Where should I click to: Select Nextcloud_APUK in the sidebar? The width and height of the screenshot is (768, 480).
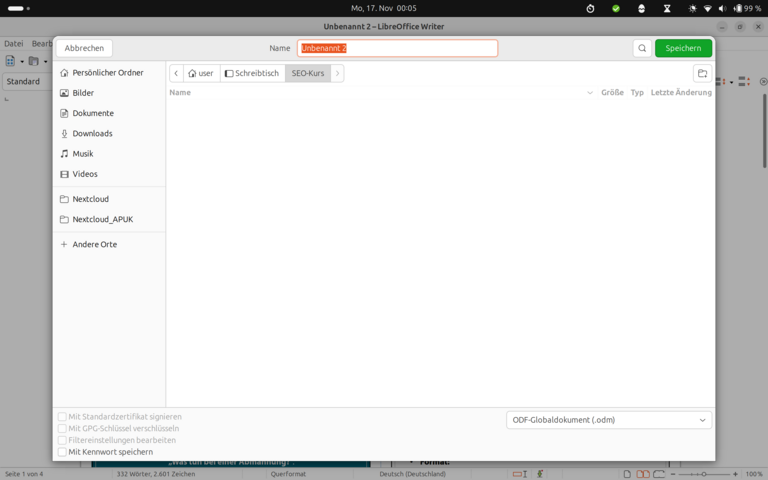point(102,219)
